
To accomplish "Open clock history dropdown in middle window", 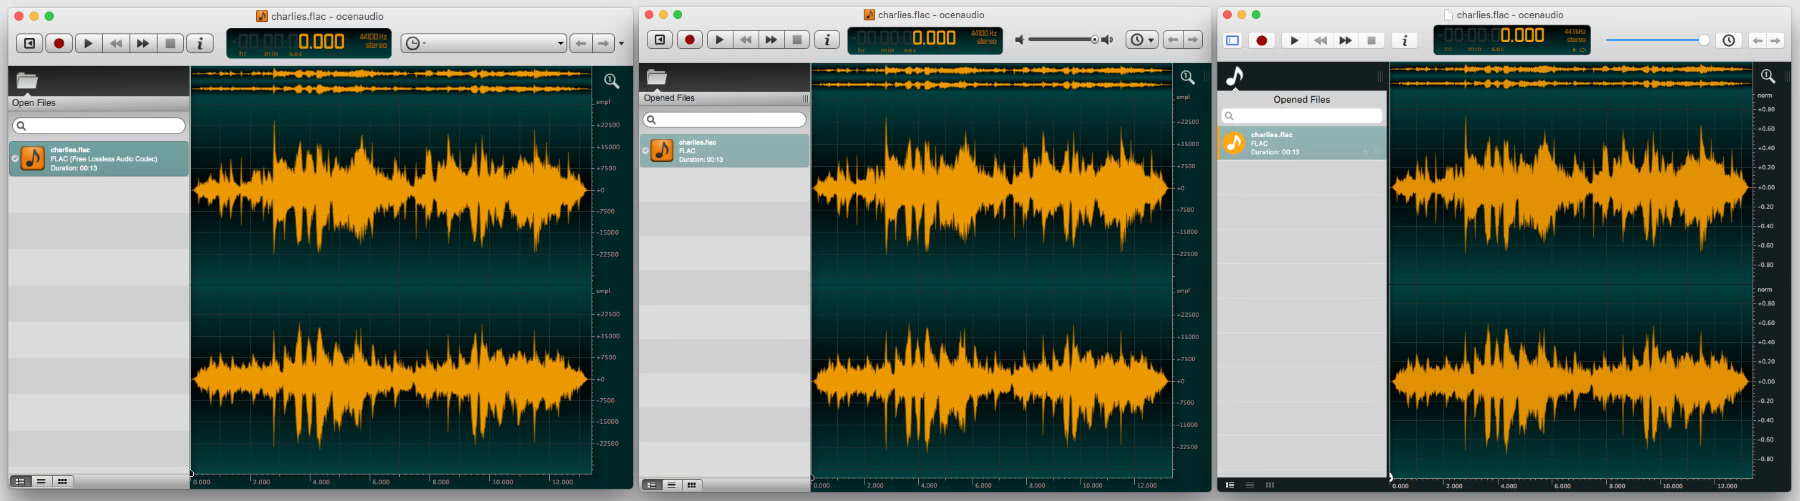I will (x=1141, y=40).
